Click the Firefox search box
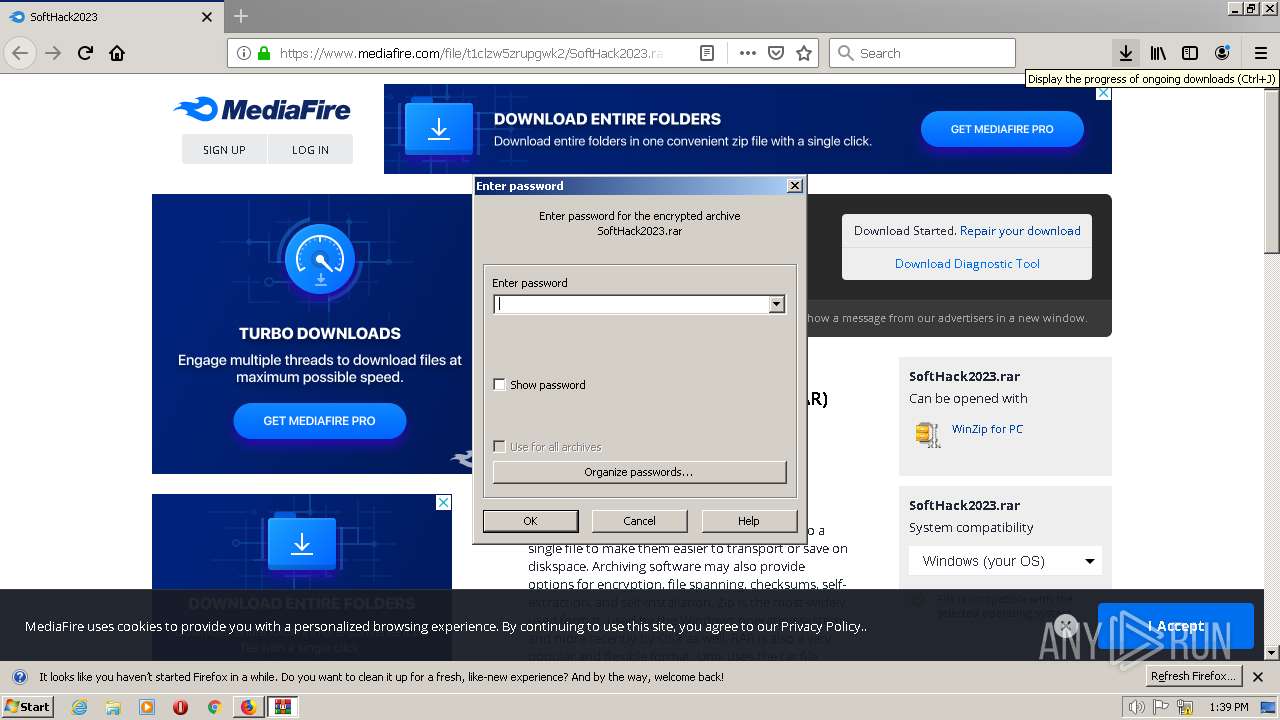1280x720 pixels. tap(922, 53)
